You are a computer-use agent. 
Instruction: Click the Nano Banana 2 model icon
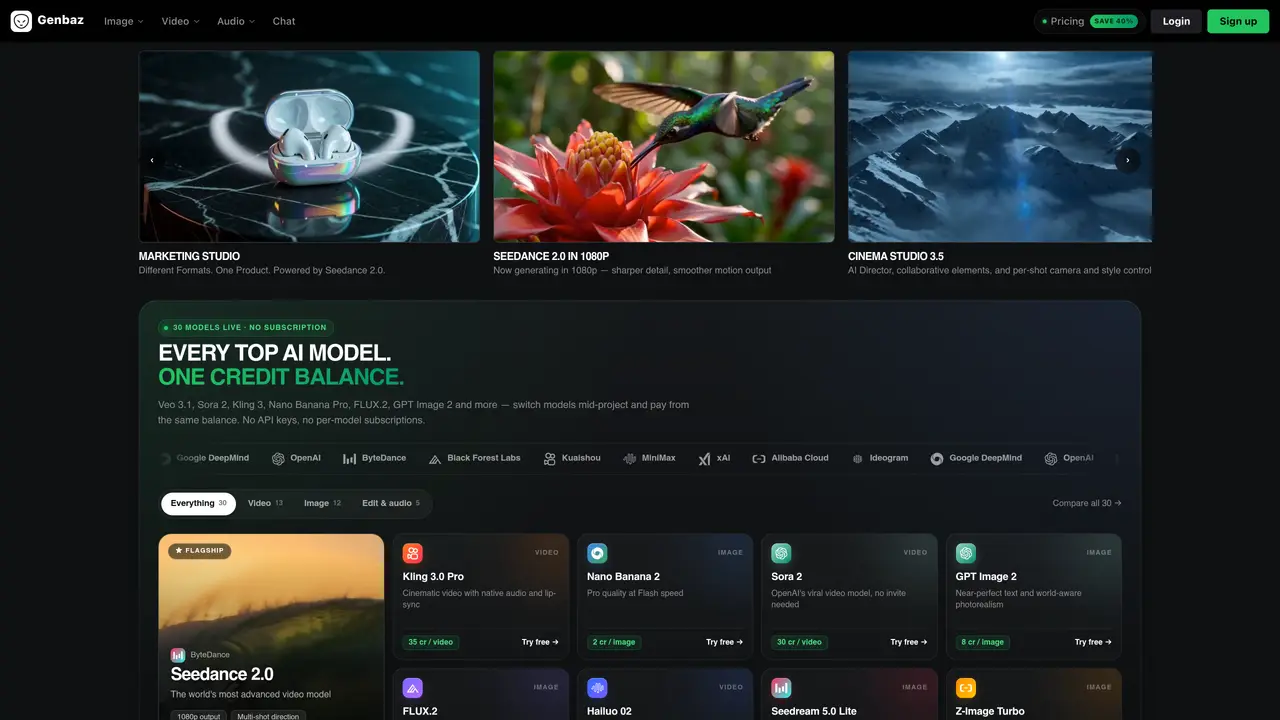point(597,553)
